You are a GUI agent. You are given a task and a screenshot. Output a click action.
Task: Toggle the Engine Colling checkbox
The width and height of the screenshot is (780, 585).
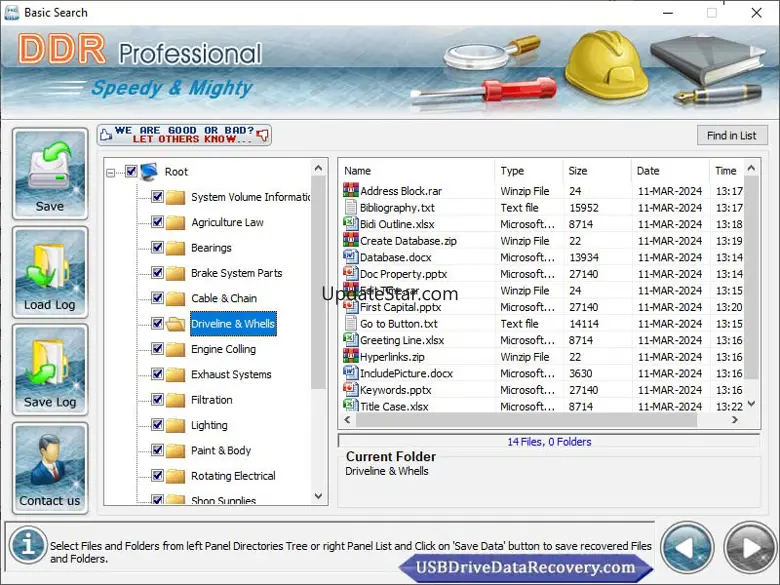(157, 349)
